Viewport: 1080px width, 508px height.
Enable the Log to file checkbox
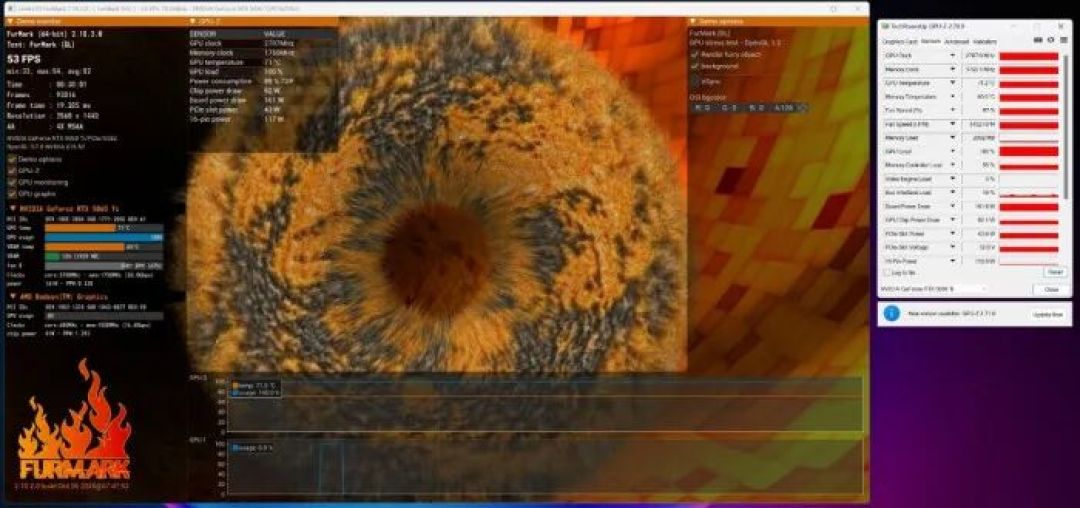[x=888, y=273]
